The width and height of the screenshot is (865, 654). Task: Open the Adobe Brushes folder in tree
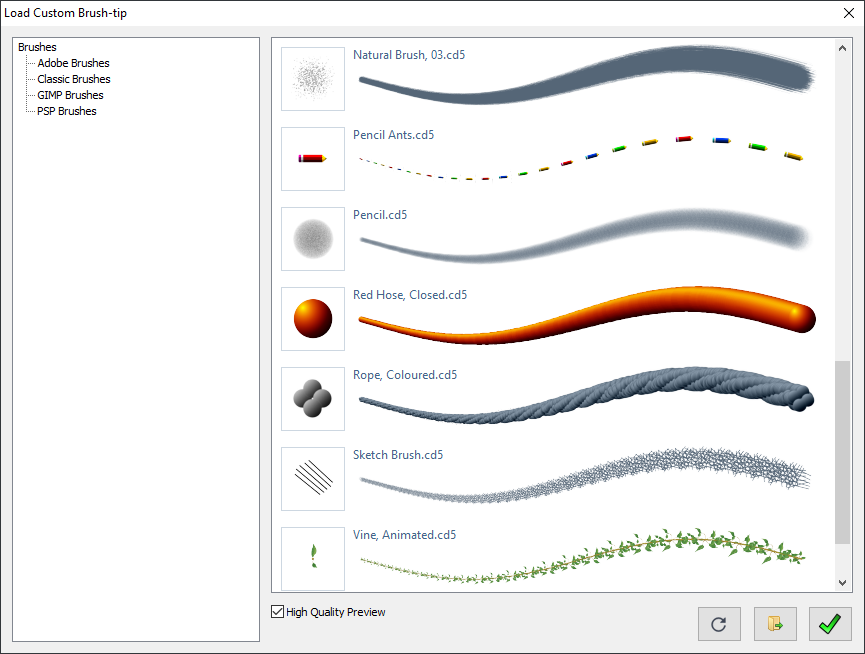click(x=73, y=63)
